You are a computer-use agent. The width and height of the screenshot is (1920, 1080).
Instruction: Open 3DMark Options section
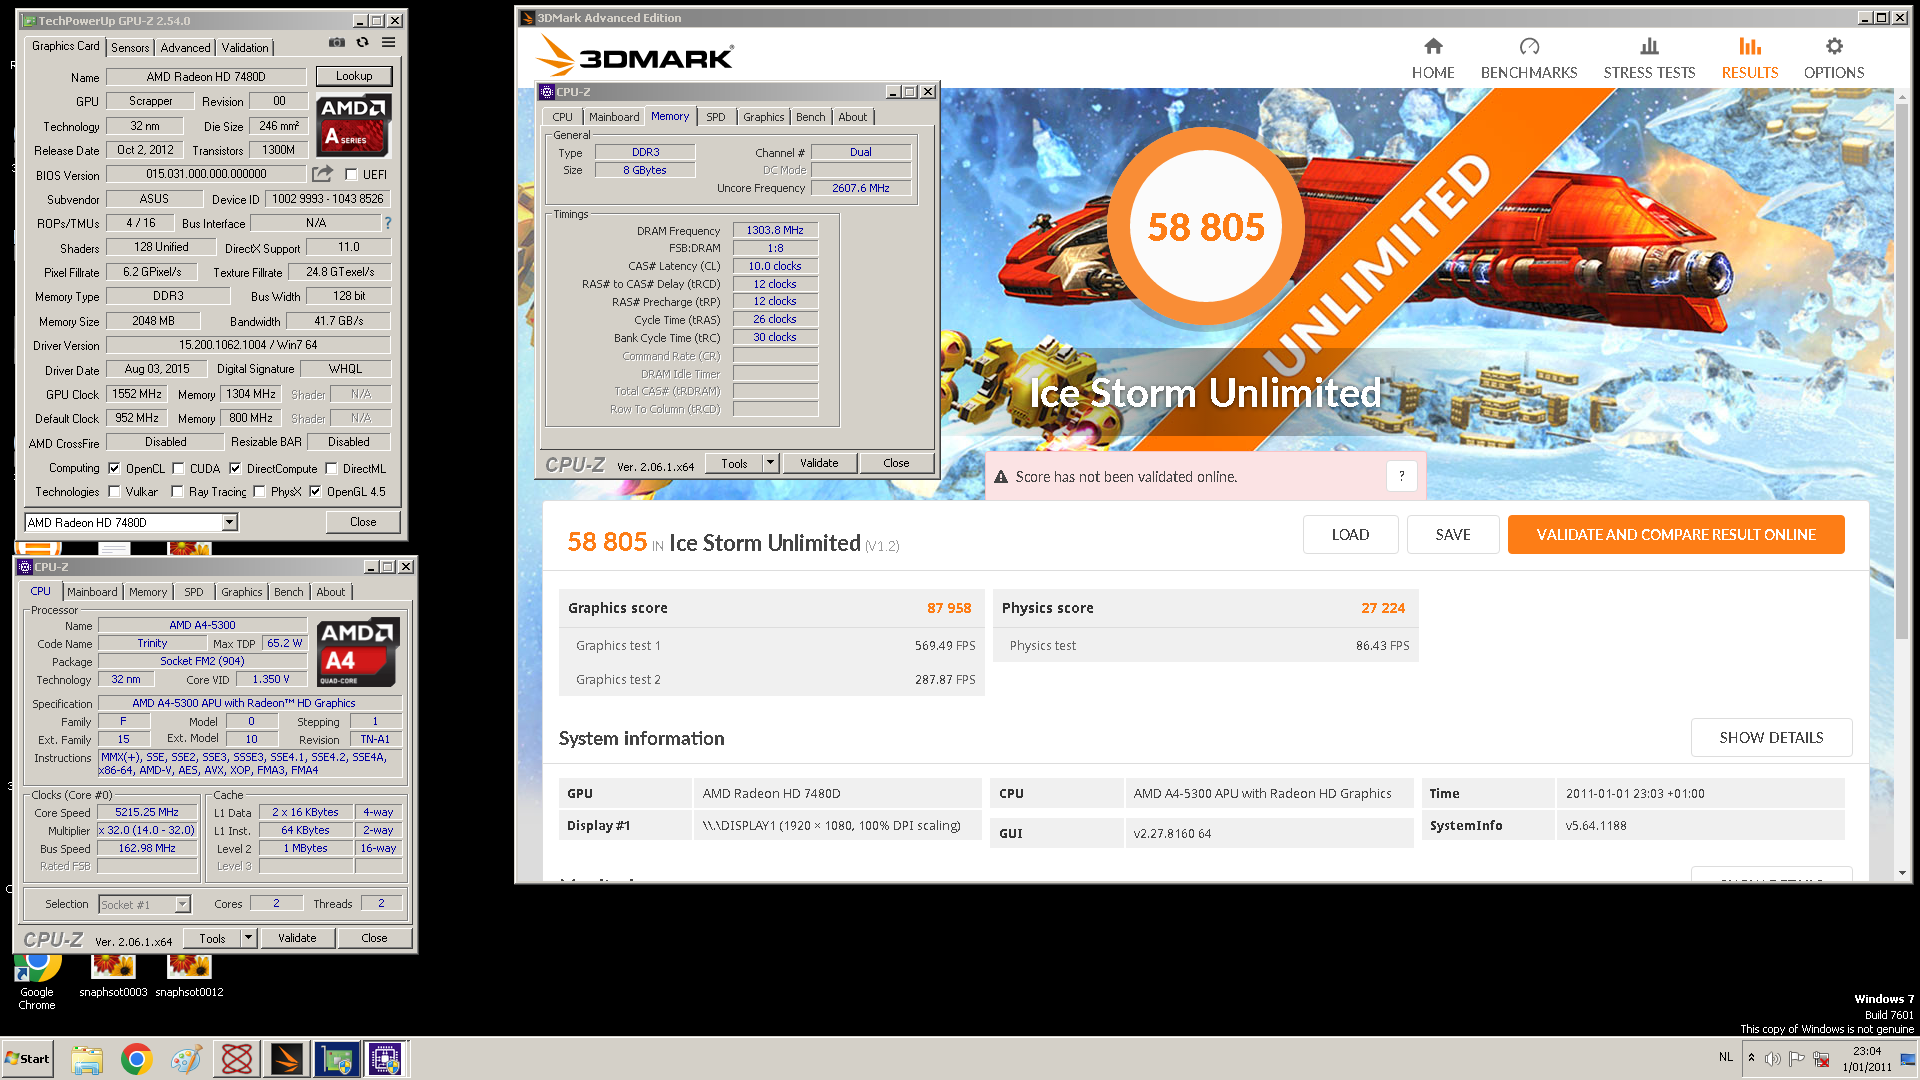(x=1834, y=59)
